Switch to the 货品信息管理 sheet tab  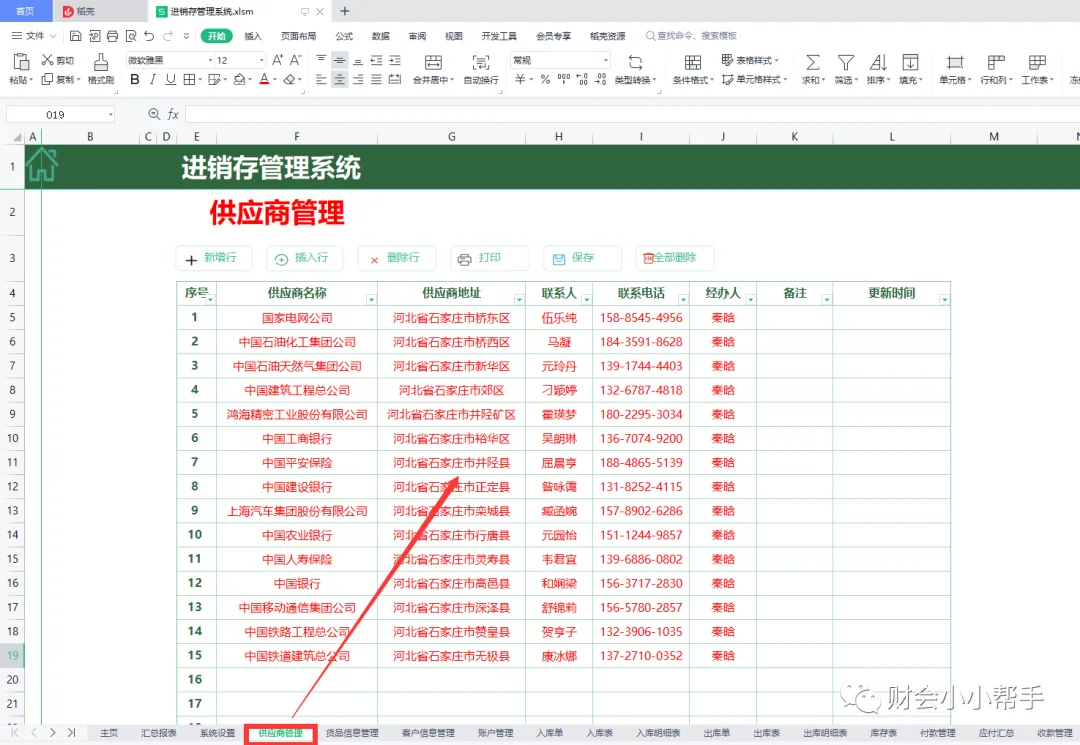352,733
